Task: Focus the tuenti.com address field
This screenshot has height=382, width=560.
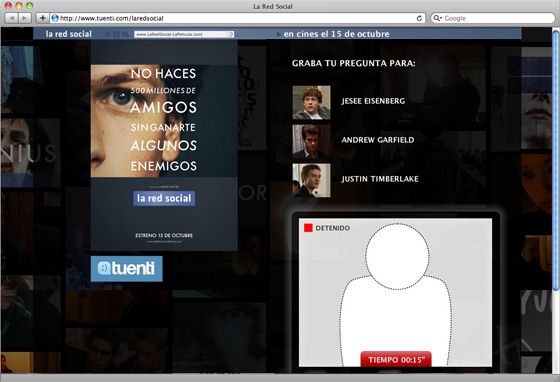Action: (x=238, y=18)
